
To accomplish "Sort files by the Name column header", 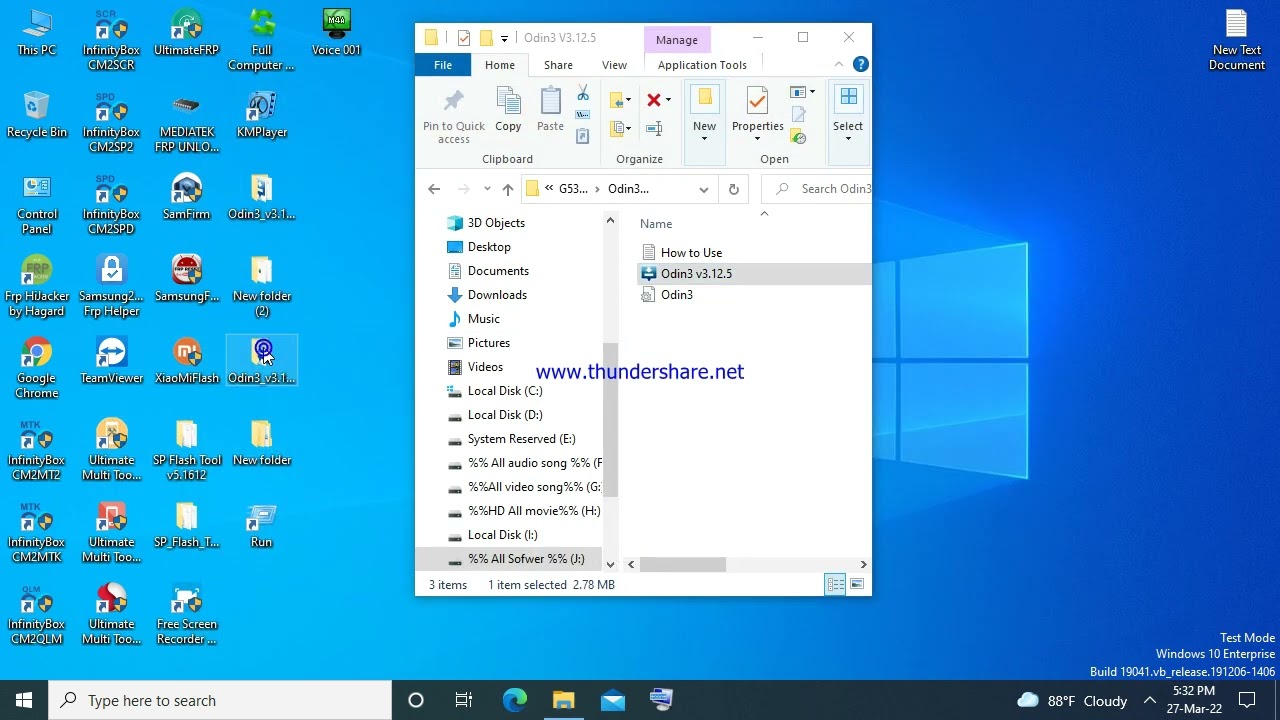I will coord(656,224).
